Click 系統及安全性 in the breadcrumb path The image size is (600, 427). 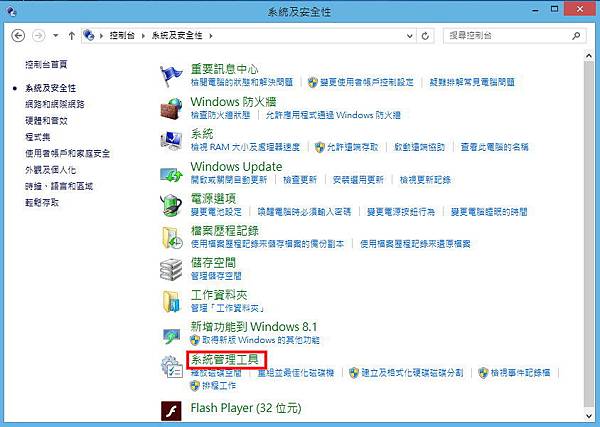tap(177, 36)
